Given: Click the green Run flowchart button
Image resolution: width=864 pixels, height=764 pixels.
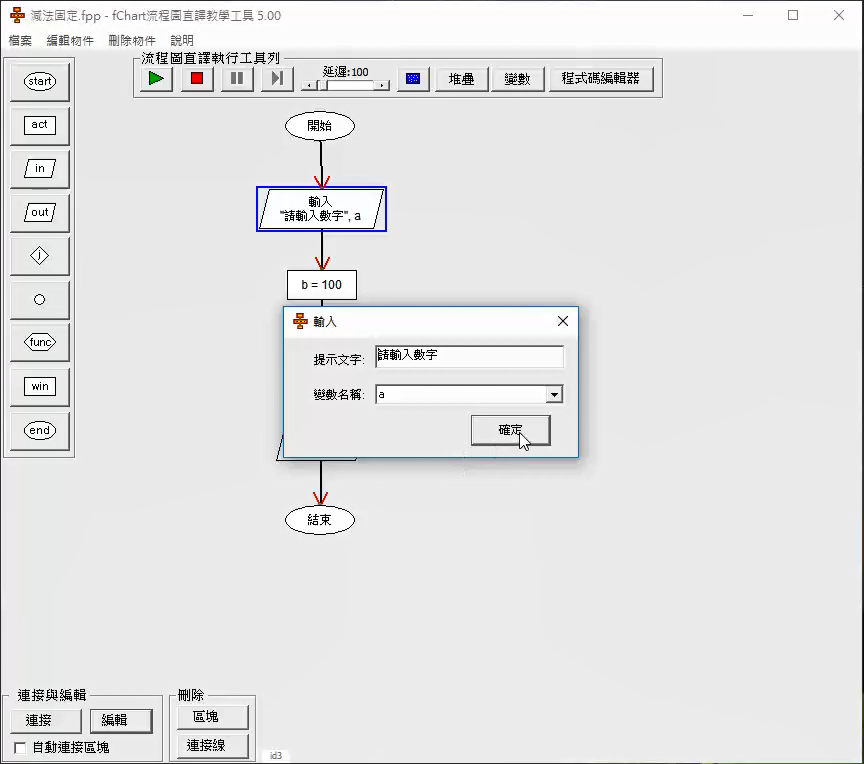Looking at the screenshot, I should point(156,79).
